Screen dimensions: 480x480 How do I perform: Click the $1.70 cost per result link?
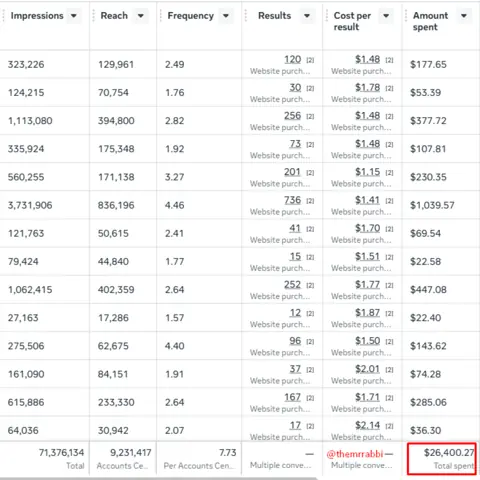(368, 228)
